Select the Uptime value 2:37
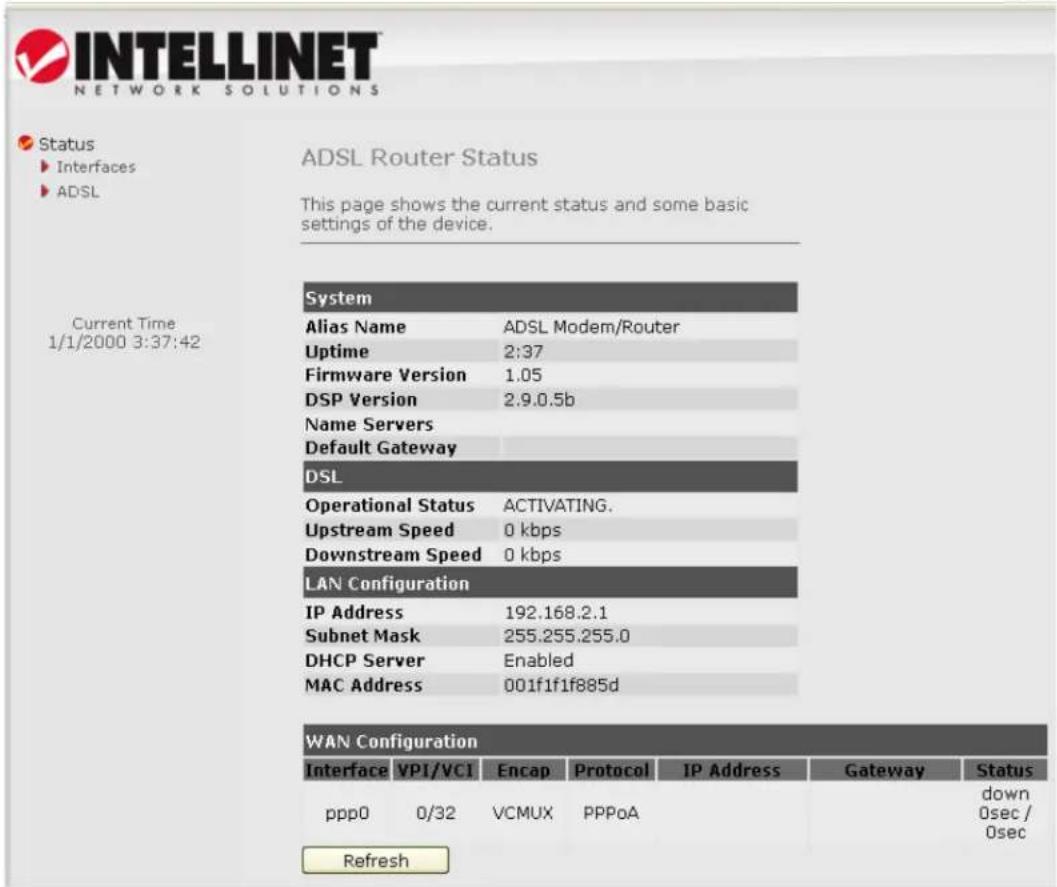Image resolution: width=1057 pixels, height=887 pixels. tap(523, 352)
